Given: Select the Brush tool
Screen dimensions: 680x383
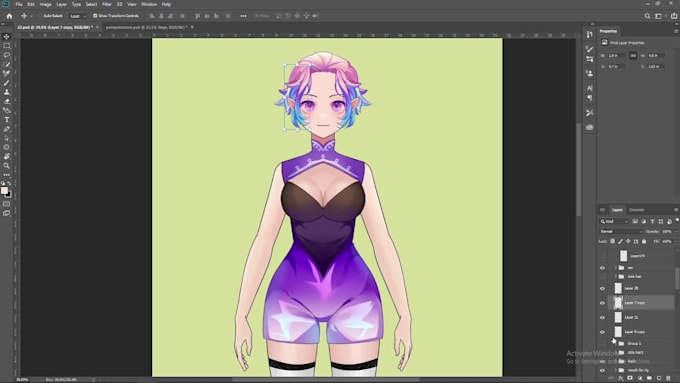Looking at the screenshot, I should pyautogui.click(x=7, y=83).
